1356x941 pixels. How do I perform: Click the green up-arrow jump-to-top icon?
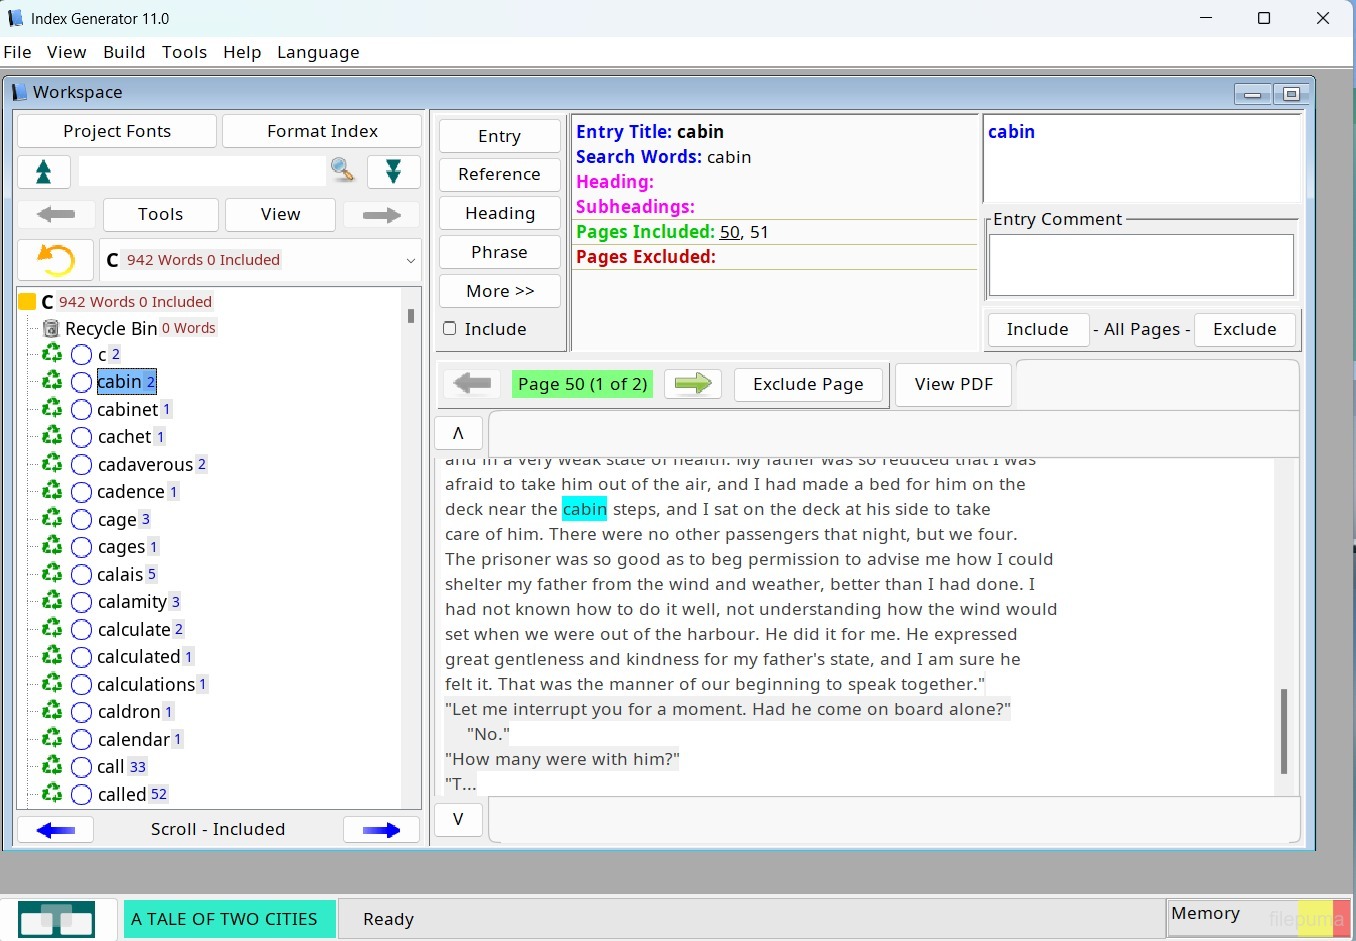[x=44, y=172]
